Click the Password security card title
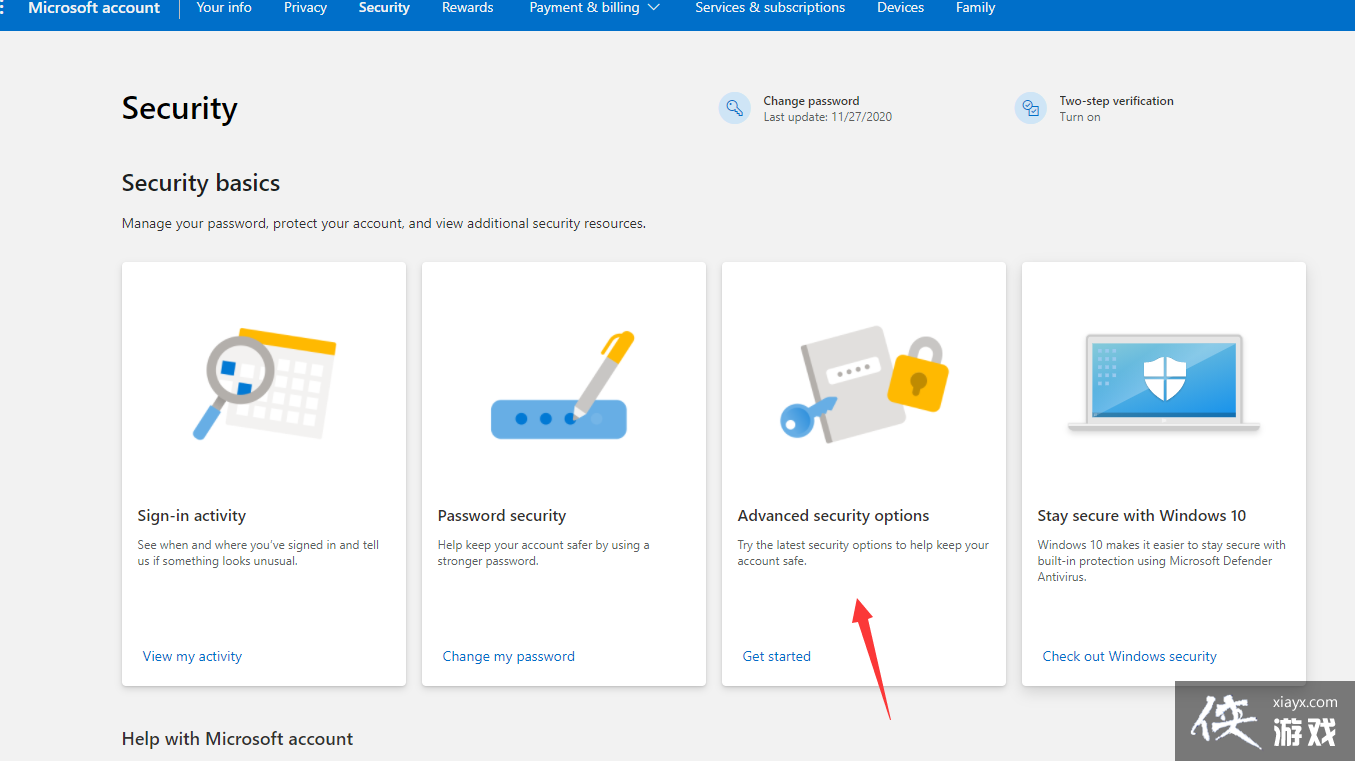1355x761 pixels. coord(501,516)
